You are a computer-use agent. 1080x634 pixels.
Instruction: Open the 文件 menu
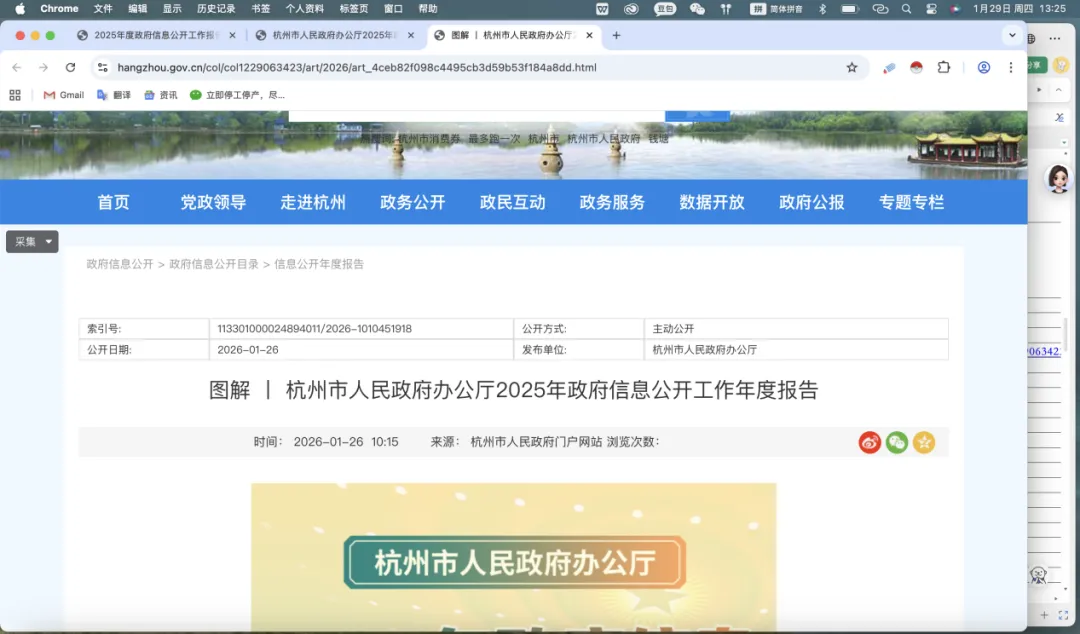[x=103, y=9]
